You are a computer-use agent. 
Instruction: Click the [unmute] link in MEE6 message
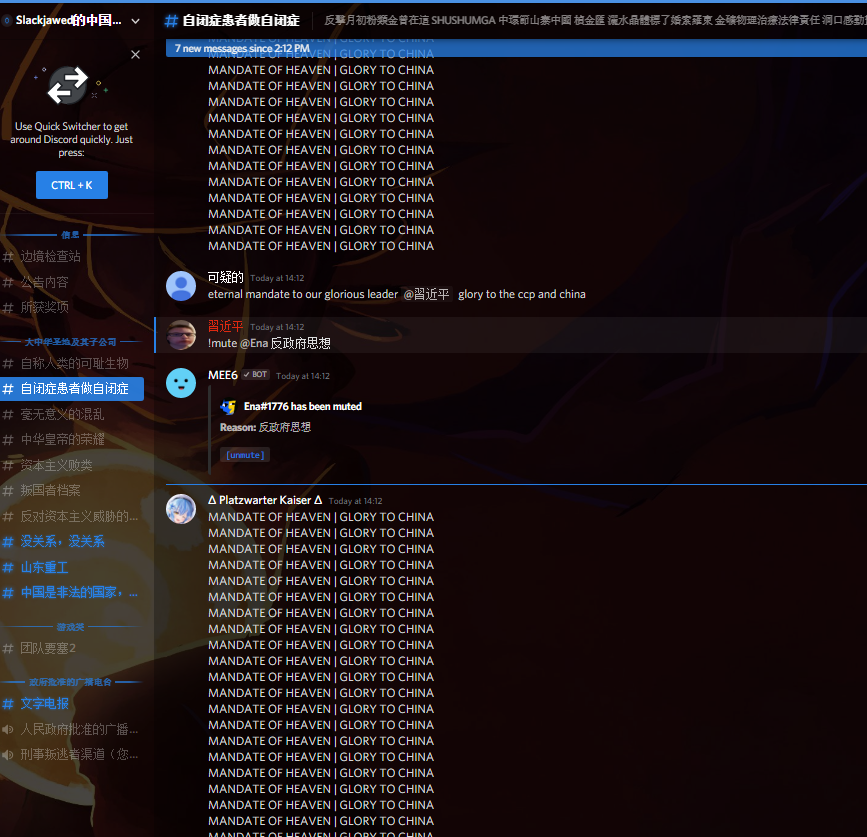pos(245,455)
